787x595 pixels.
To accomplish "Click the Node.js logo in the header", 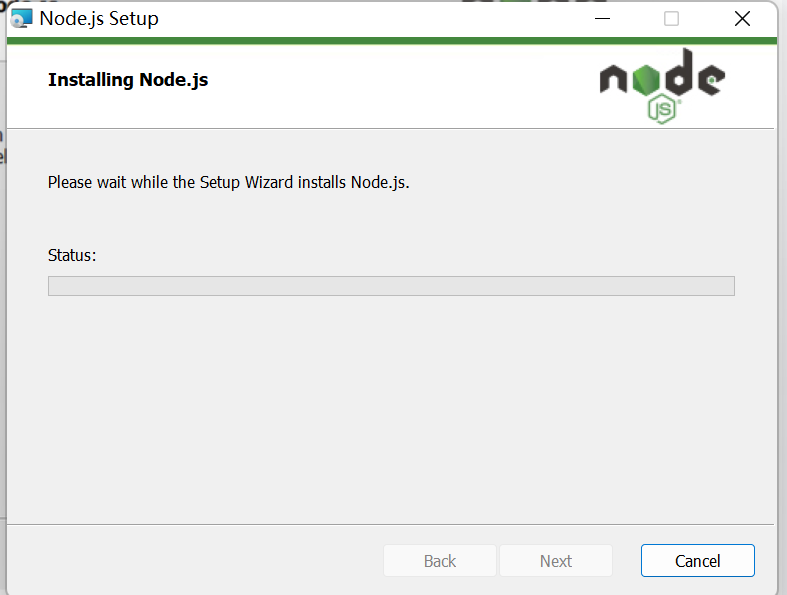I will pos(661,85).
